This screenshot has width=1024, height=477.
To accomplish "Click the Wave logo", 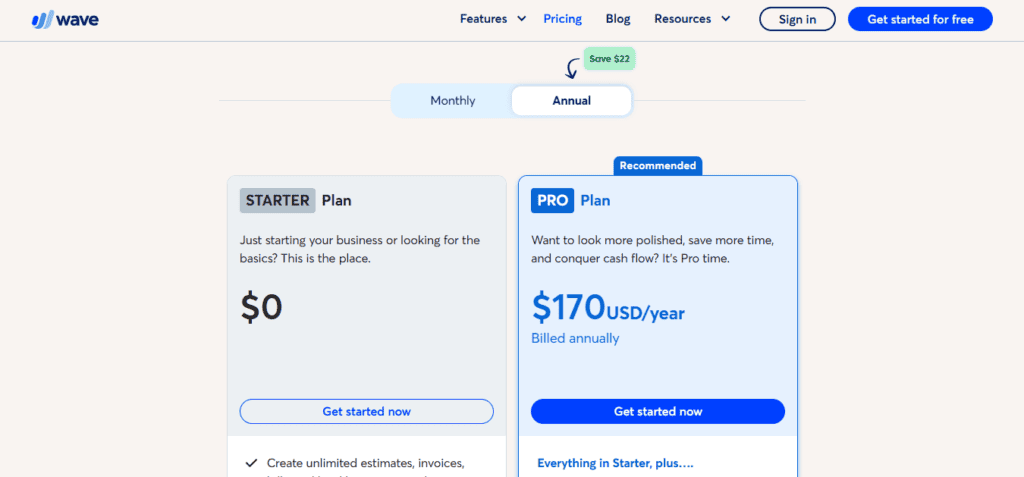I will coord(65,20).
